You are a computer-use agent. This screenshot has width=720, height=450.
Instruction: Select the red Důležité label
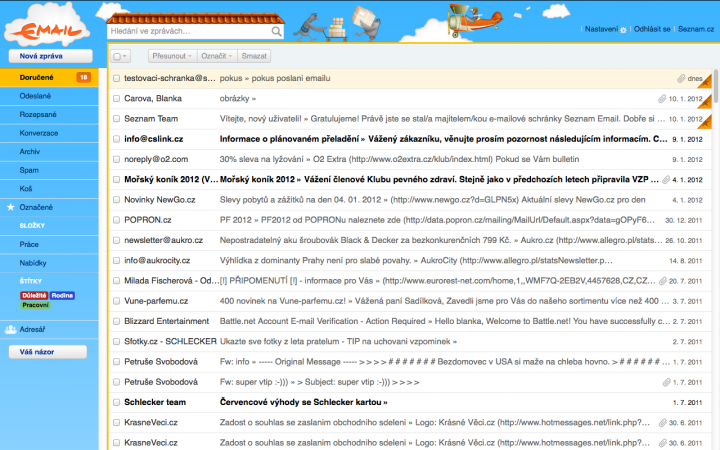pyautogui.click(x=34, y=295)
